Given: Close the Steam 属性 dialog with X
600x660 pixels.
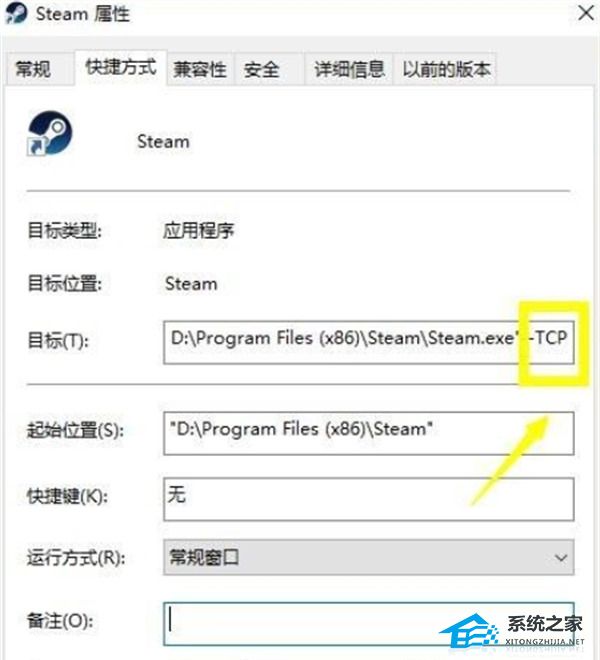Looking at the screenshot, I should (x=586, y=13).
